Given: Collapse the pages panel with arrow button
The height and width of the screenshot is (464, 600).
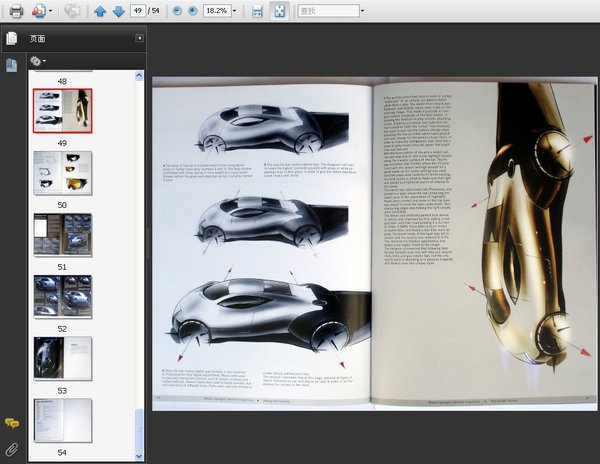Looking at the screenshot, I should click(139, 38).
